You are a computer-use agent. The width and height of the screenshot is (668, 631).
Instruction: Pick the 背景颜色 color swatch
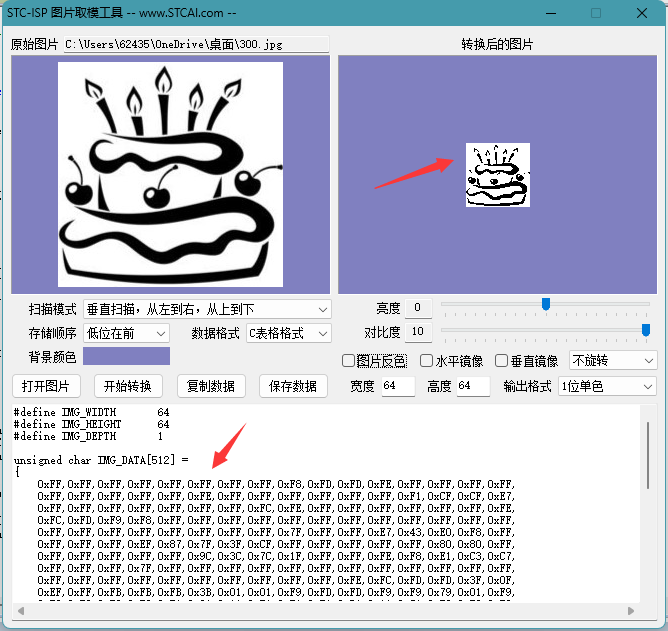pyautogui.click(x=127, y=356)
